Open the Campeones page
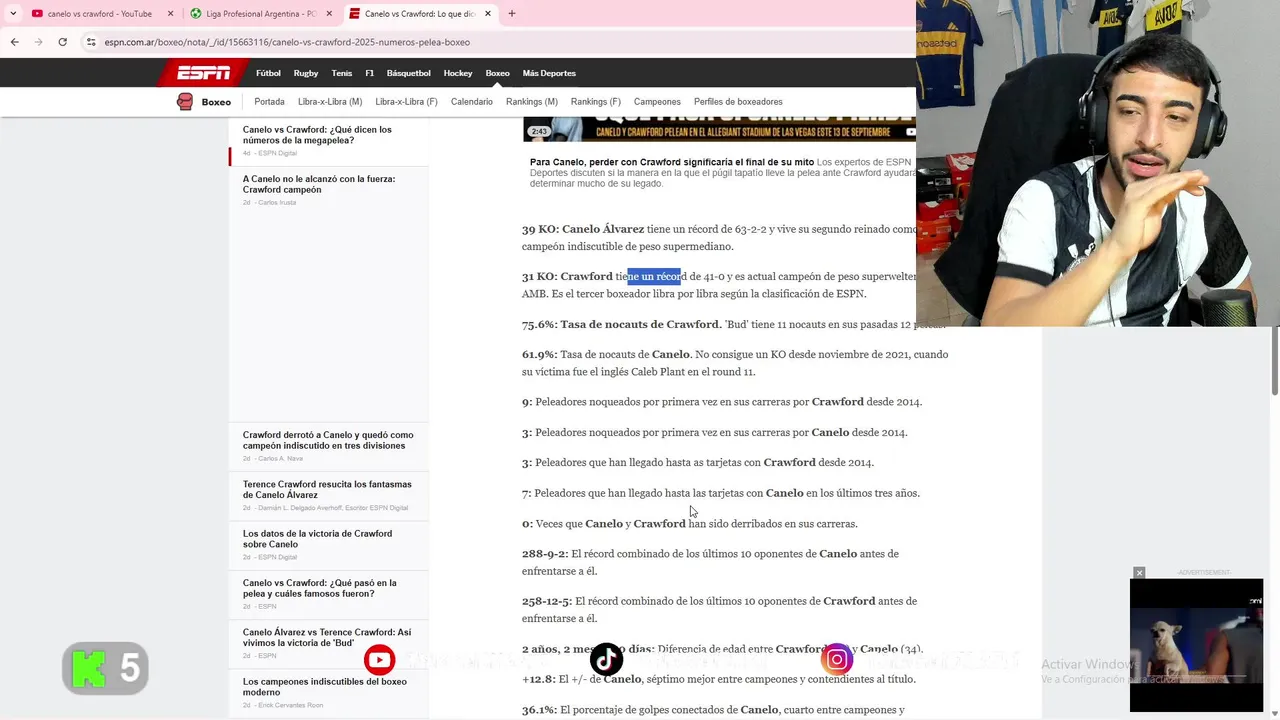The width and height of the screenshot is (1280, 720). pyautogui.click(x=657, y=102)
